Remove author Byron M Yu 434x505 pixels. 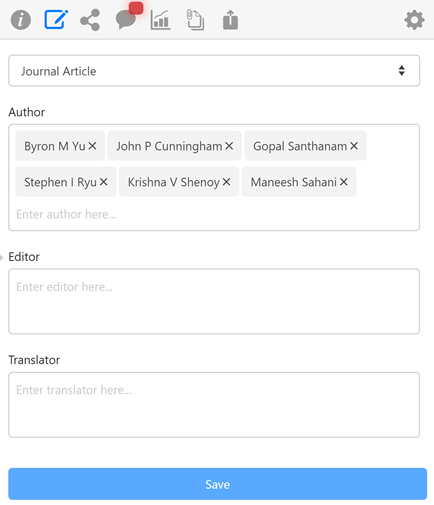click(93, 146)
